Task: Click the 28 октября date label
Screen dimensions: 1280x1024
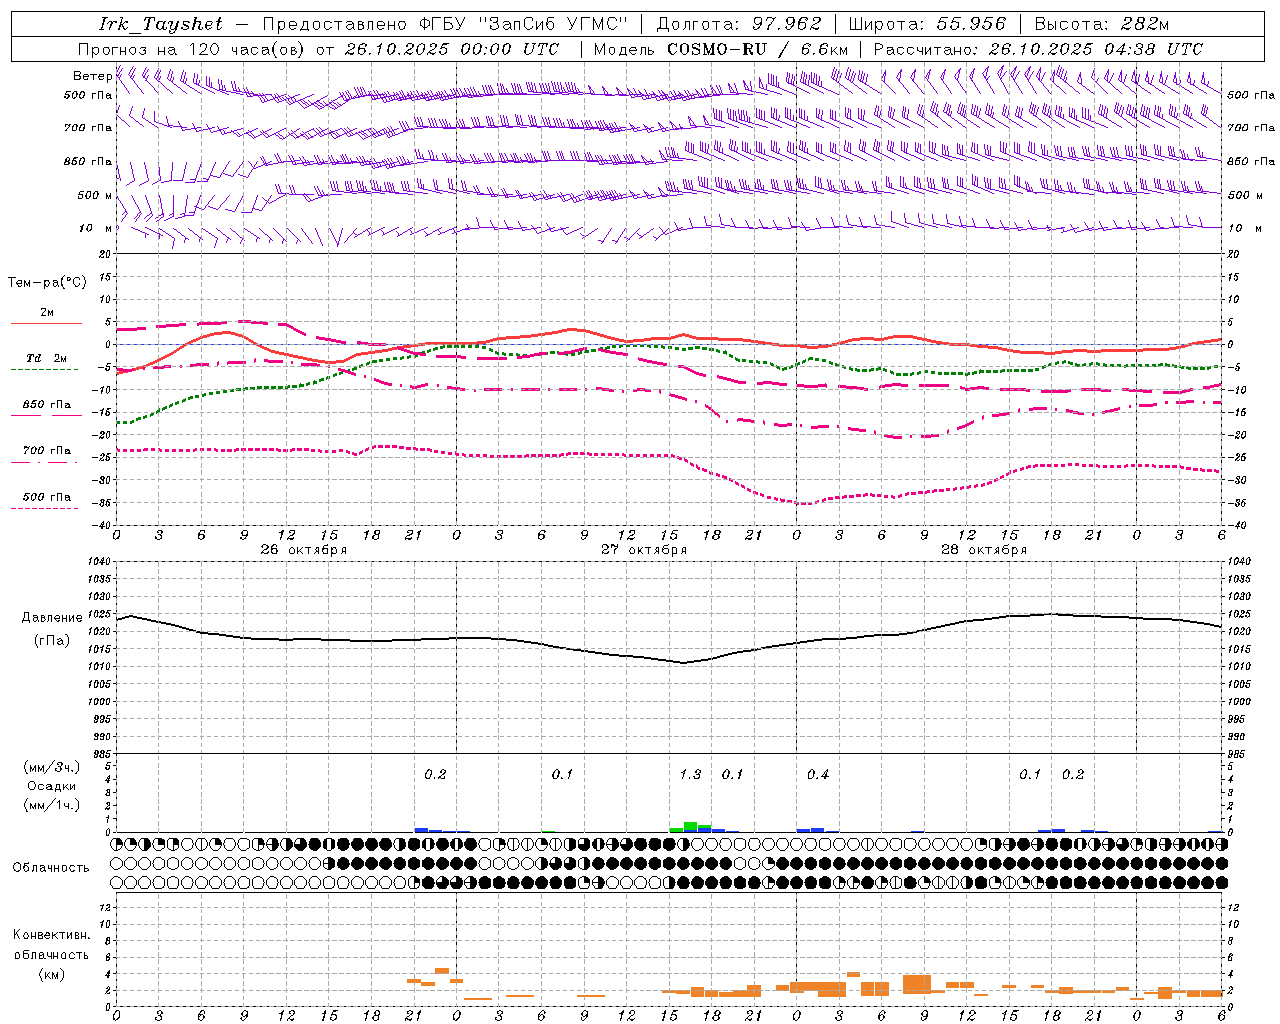Action: click(984, 550)
